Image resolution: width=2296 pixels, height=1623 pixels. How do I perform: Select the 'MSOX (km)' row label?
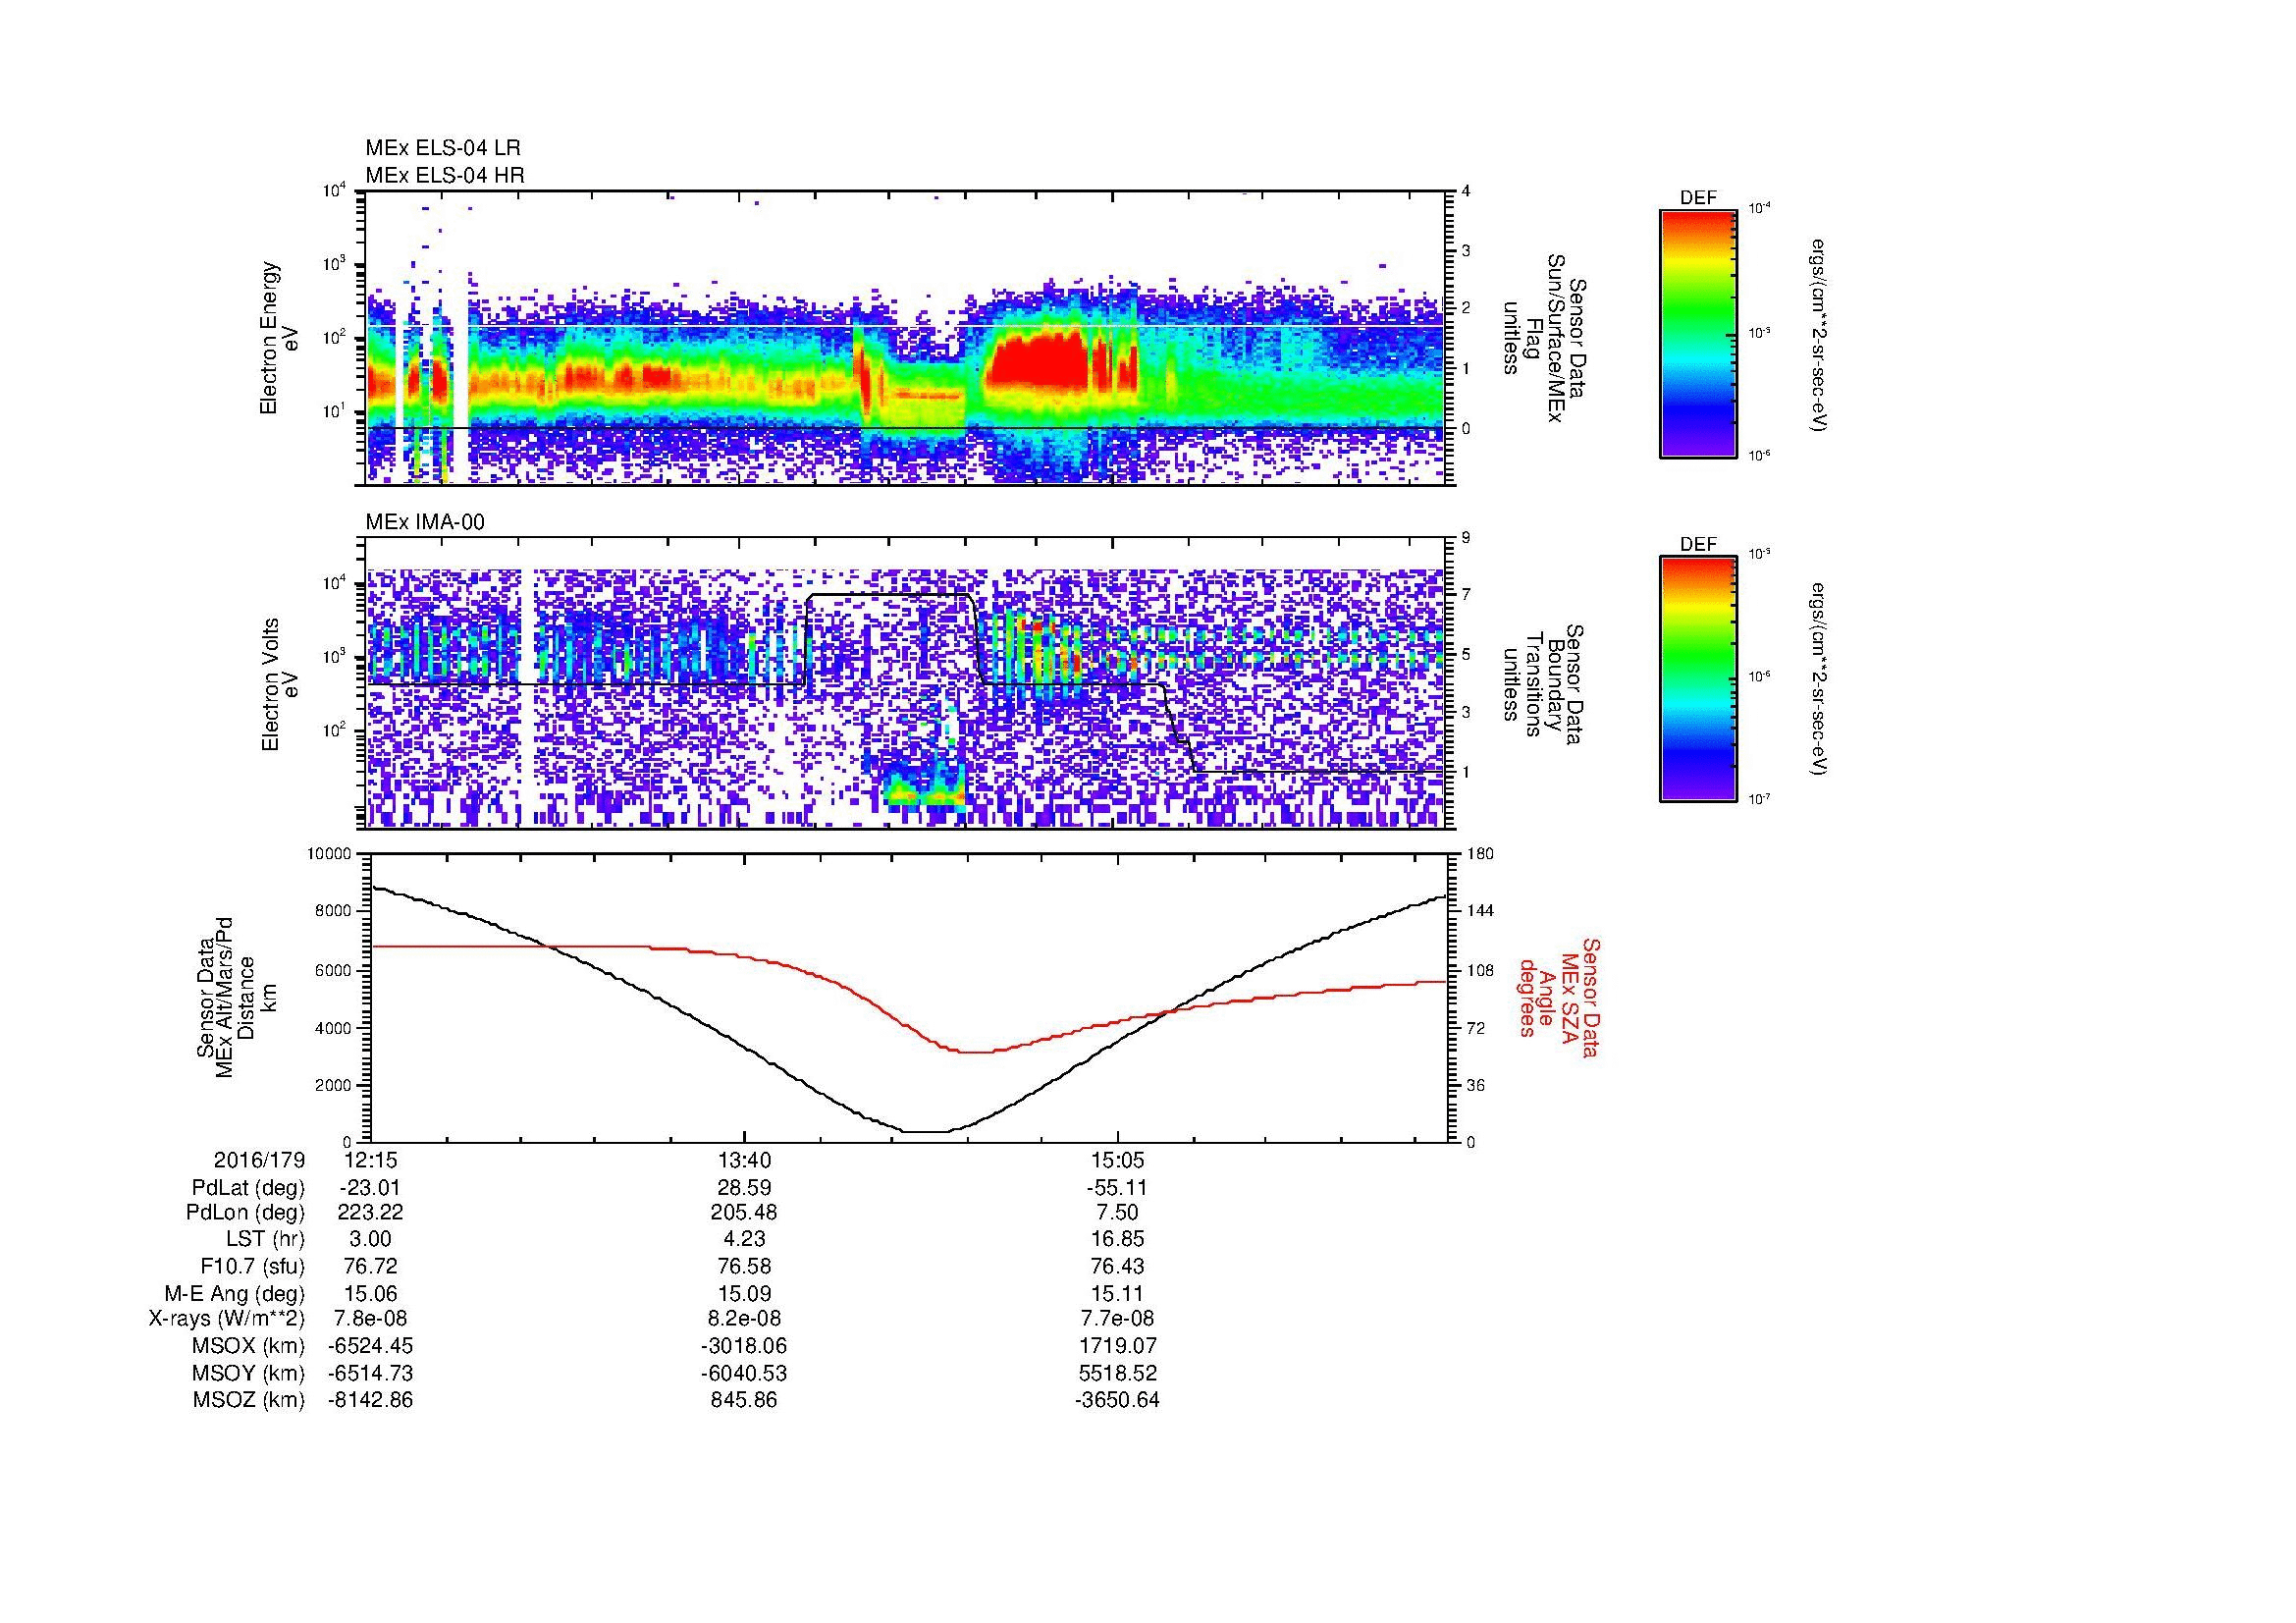248,1346
